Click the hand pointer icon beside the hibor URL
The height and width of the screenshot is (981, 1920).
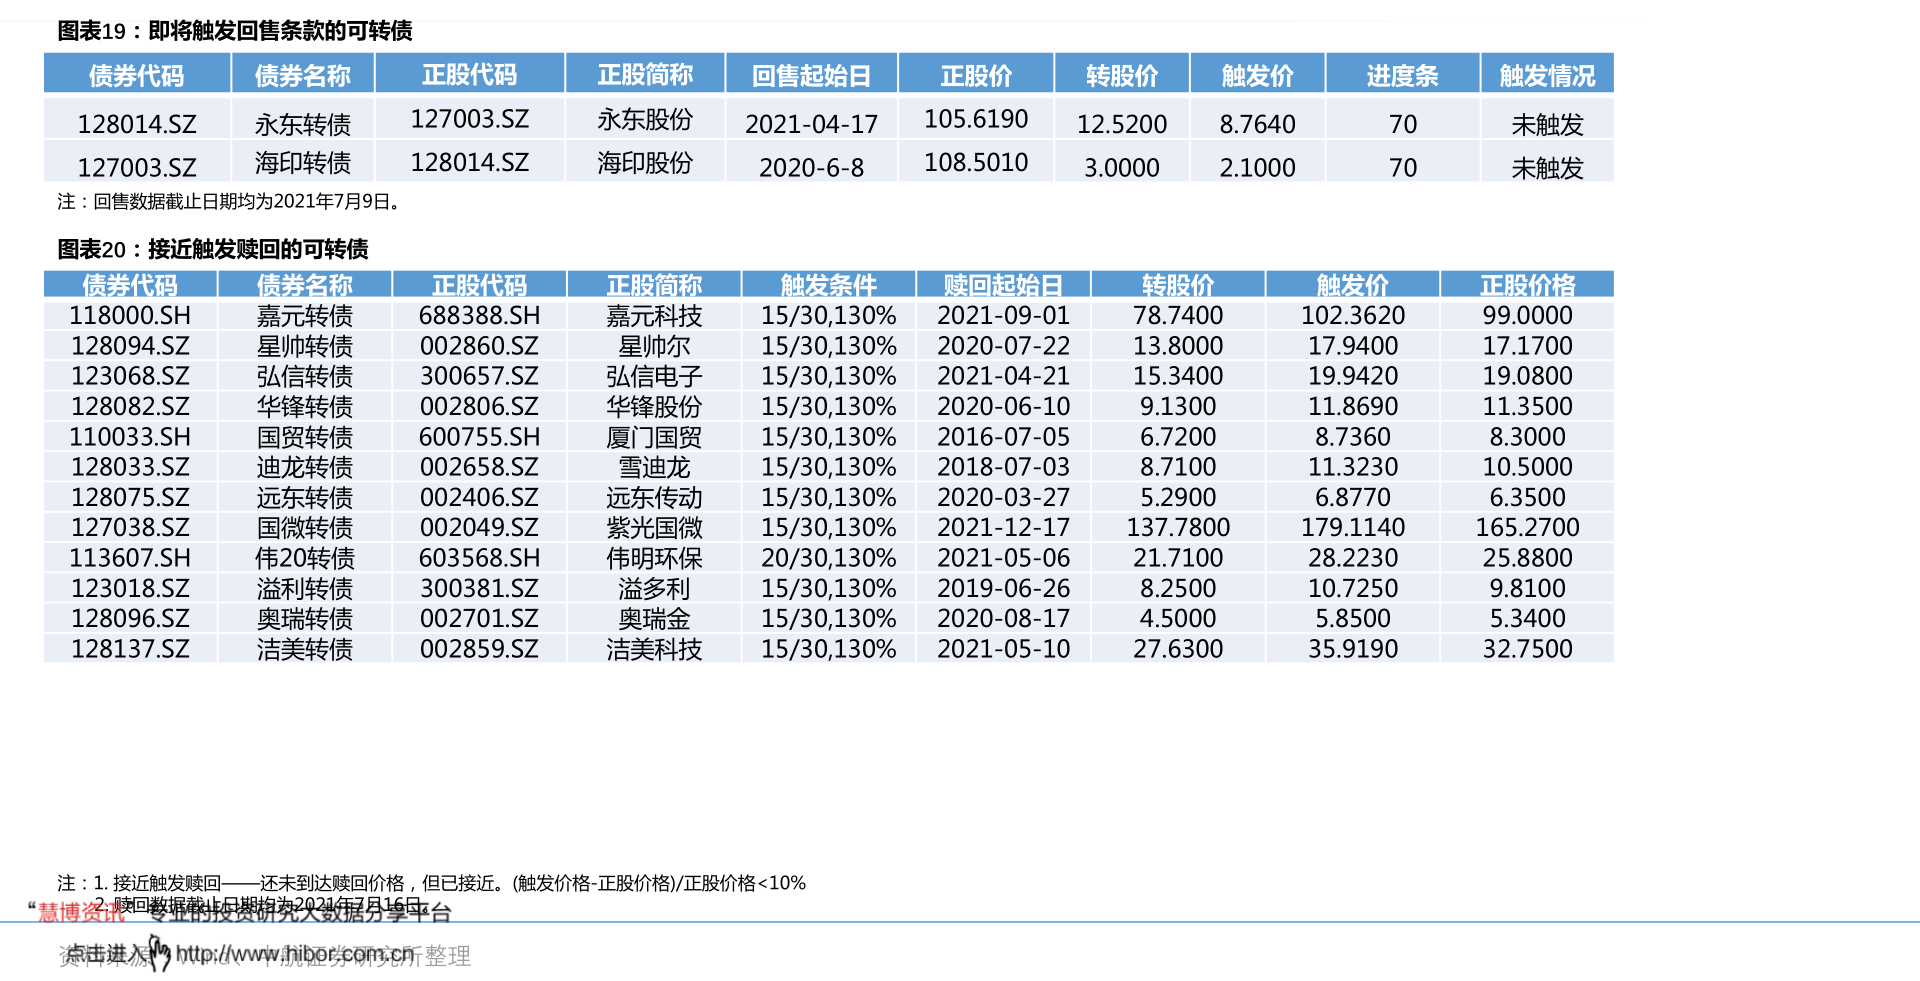click(x=159, y=953)
